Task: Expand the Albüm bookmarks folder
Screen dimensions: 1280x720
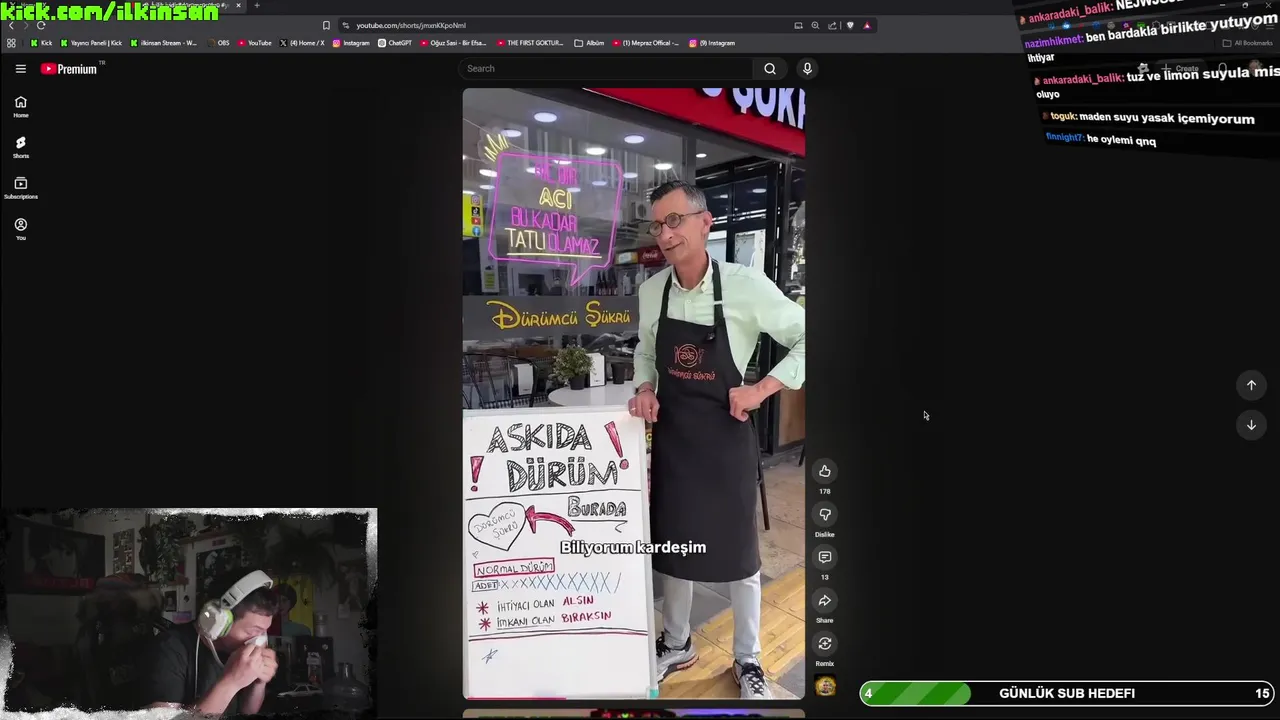Action: (x=589, y=43)
